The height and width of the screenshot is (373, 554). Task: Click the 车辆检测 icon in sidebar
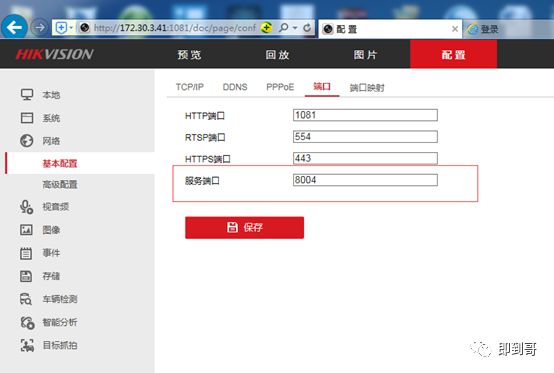tap(26, 299)
